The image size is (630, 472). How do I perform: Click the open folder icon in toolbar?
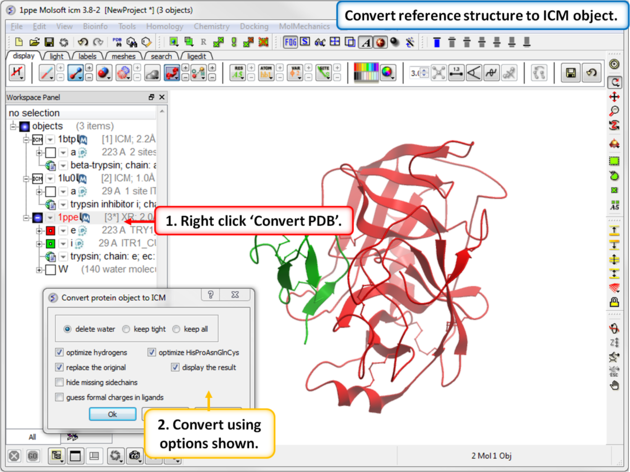pyautogui.click(x=34, y=42)
